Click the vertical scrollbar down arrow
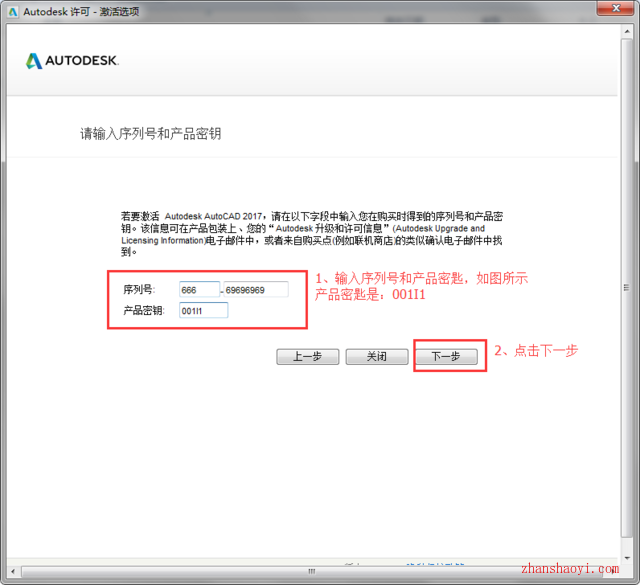The width and height of the screenshot is (640, 585). click(627, 558)
